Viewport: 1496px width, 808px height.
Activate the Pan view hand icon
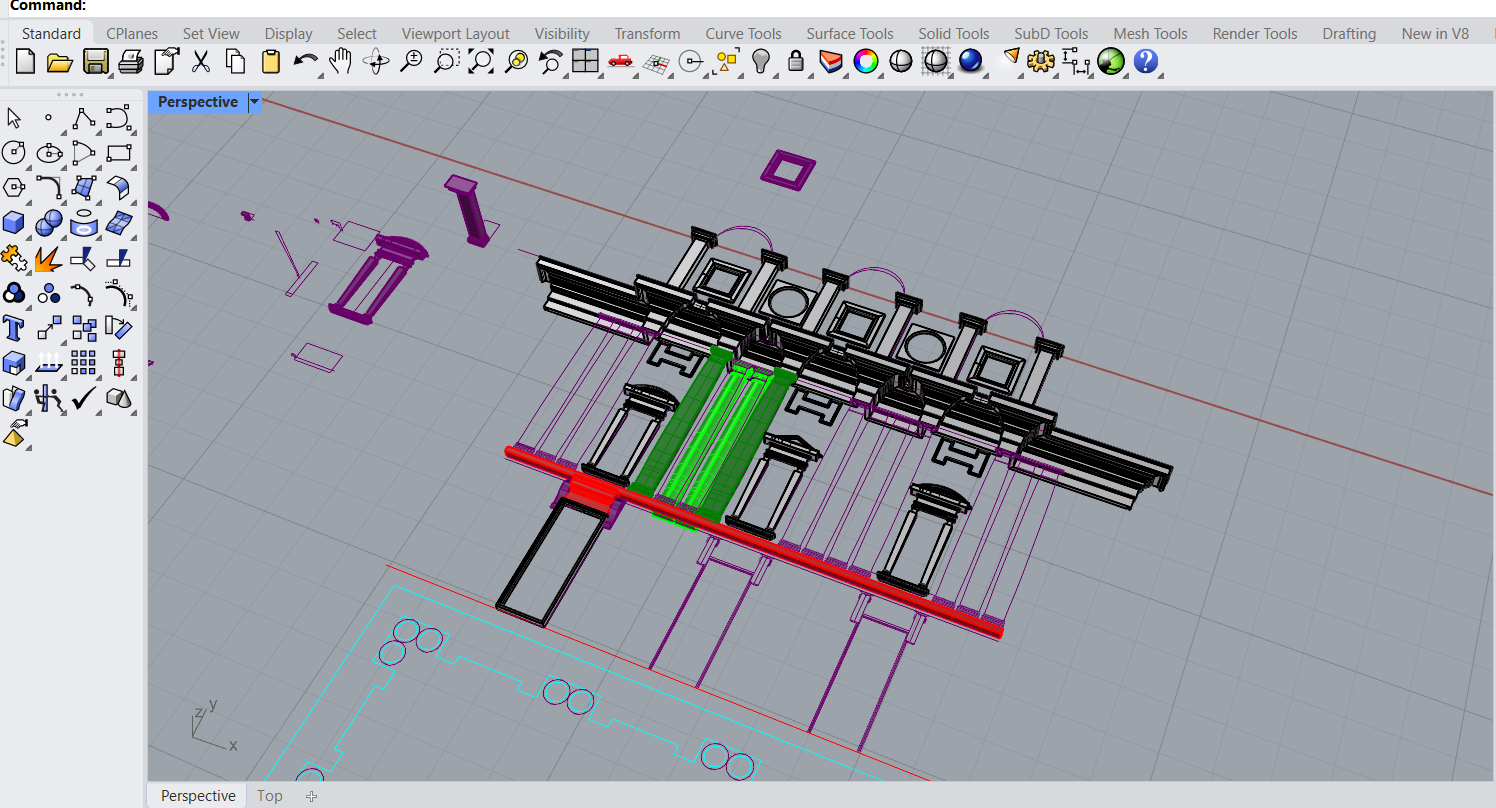[x=341, y=62]
